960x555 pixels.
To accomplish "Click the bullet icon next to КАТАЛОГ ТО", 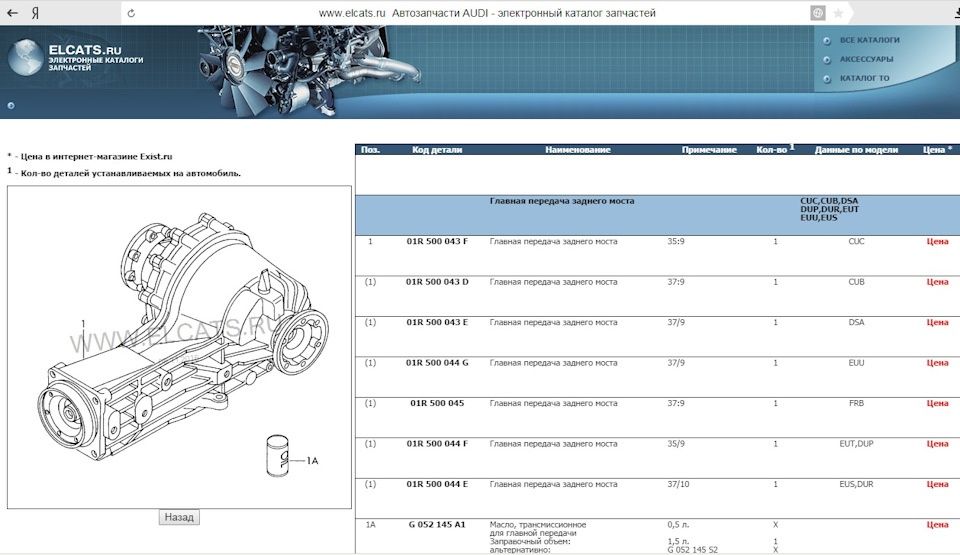I will tap(827, 78).
